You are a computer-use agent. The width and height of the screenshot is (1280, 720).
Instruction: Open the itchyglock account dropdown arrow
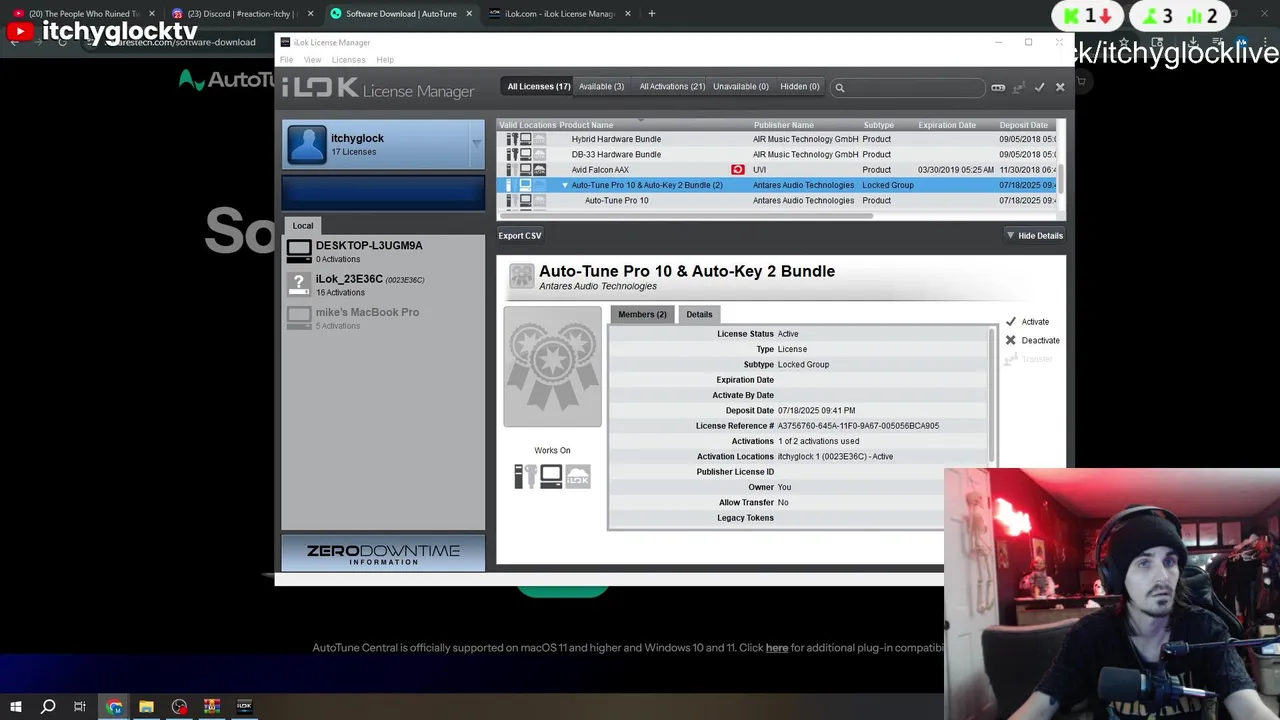[x=476, y=144]
